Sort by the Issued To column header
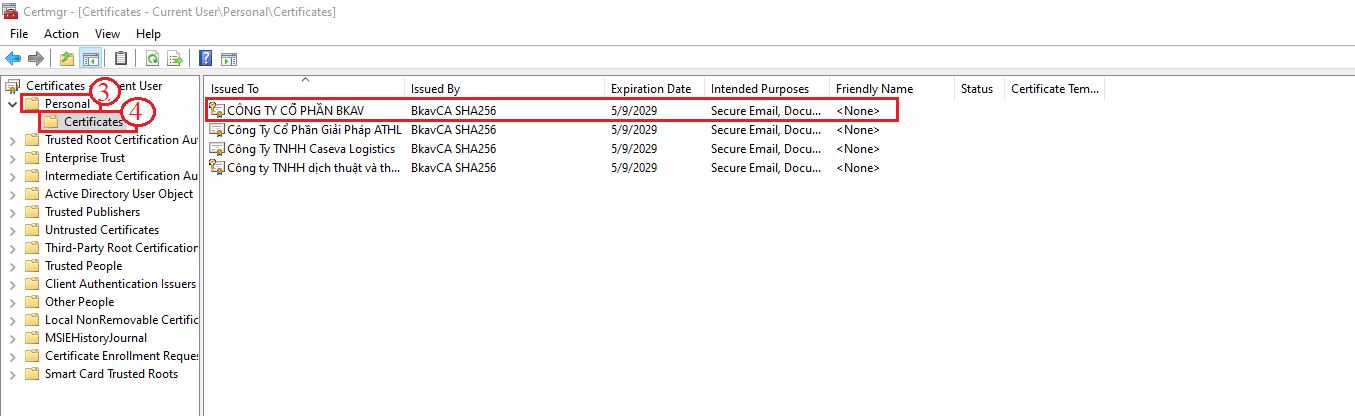Image resolution: width=1355 pixels, height=416 pixels. (x=304, y=89)
